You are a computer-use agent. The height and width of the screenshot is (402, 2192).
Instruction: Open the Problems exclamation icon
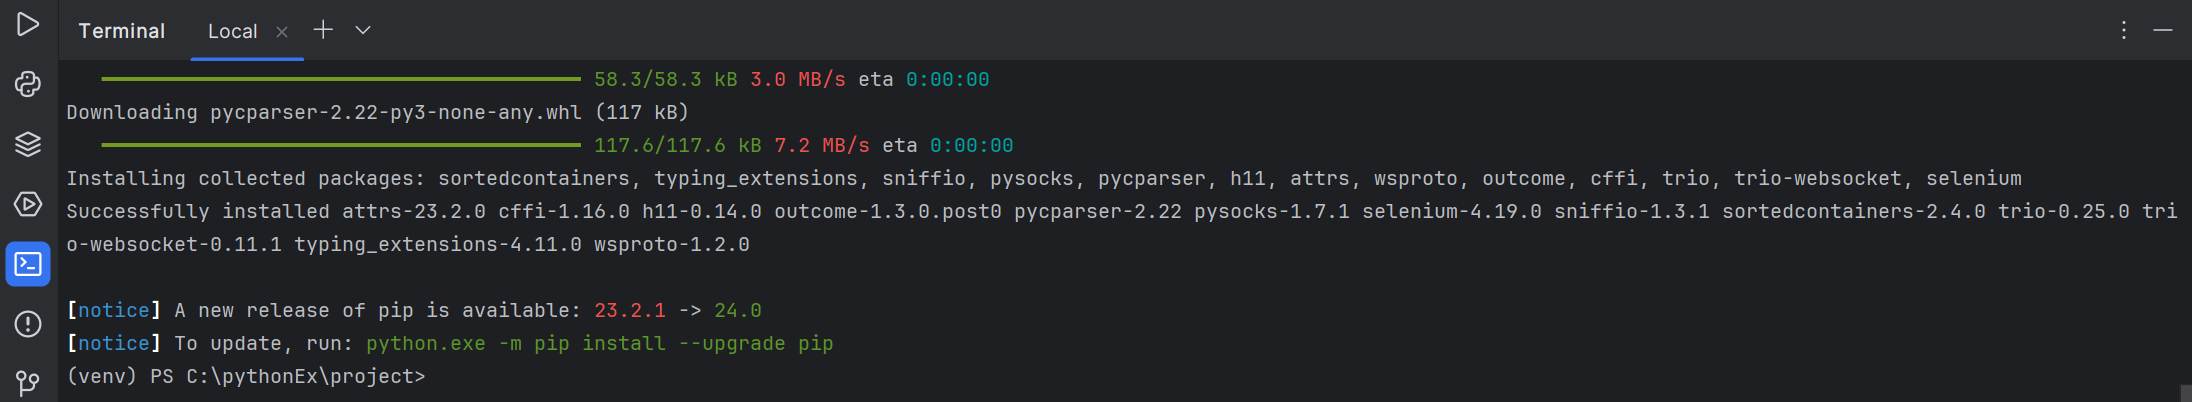[28, 324]
